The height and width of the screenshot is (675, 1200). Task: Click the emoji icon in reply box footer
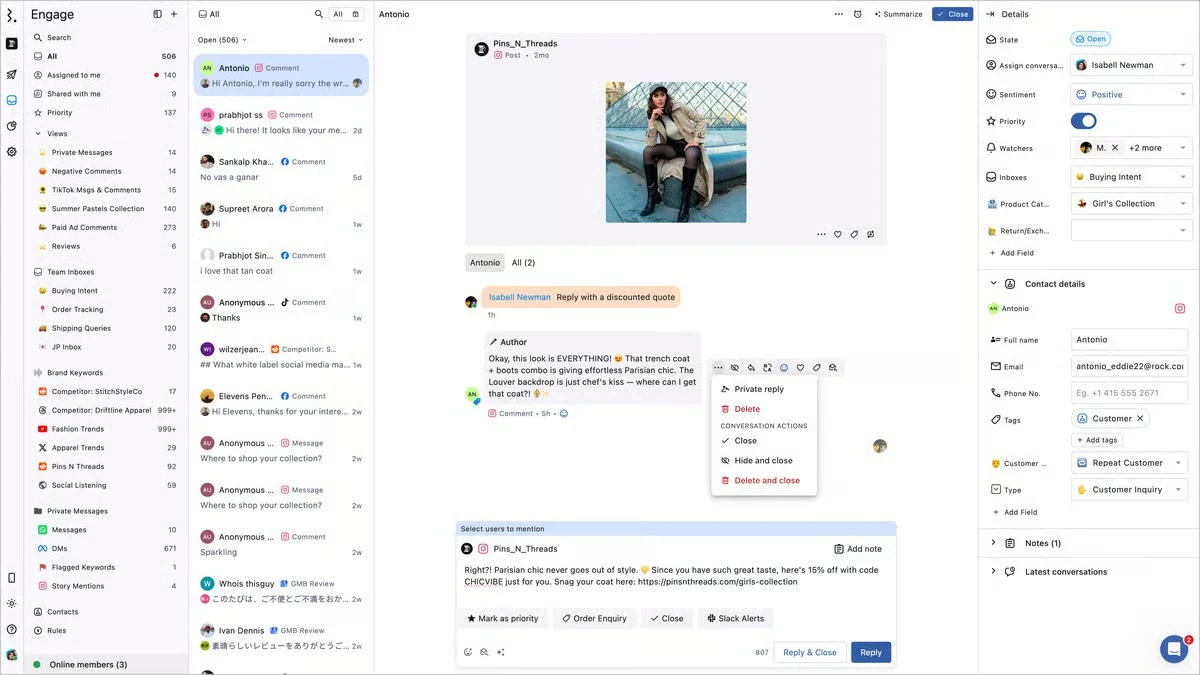467,652
